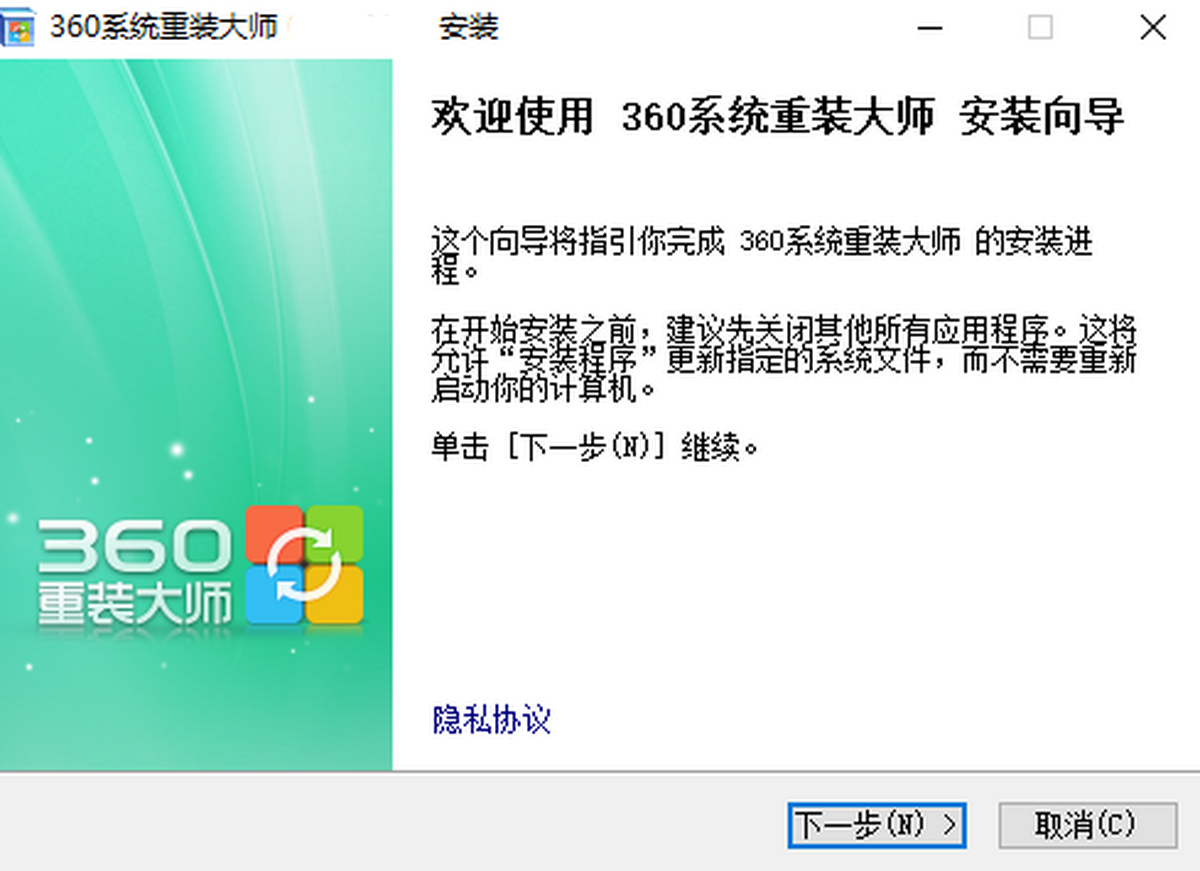Close the 360 installer window
The width and height of the screenshot is (1200, 871).
pyautogui.click(x=1153, y=27)
